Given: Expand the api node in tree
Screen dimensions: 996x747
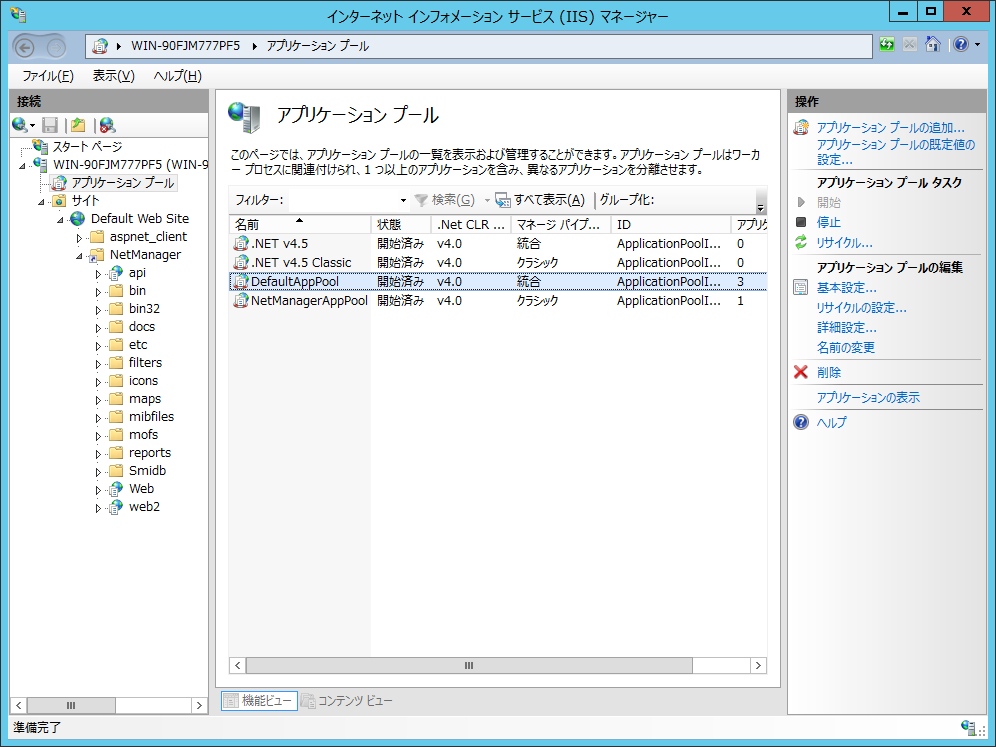Looking at the screenshot, I should [98, 274].
